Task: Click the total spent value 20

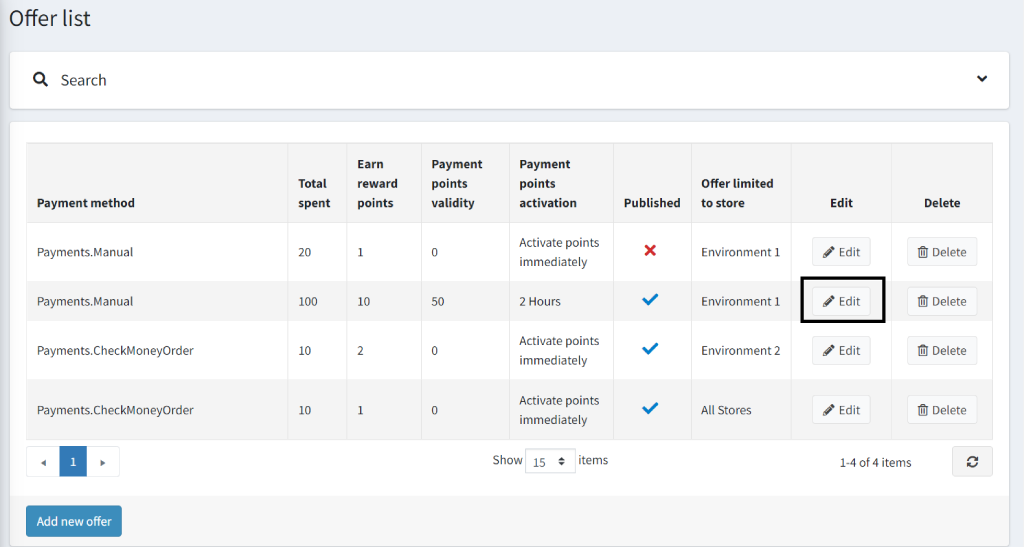Action: [304, 252]
